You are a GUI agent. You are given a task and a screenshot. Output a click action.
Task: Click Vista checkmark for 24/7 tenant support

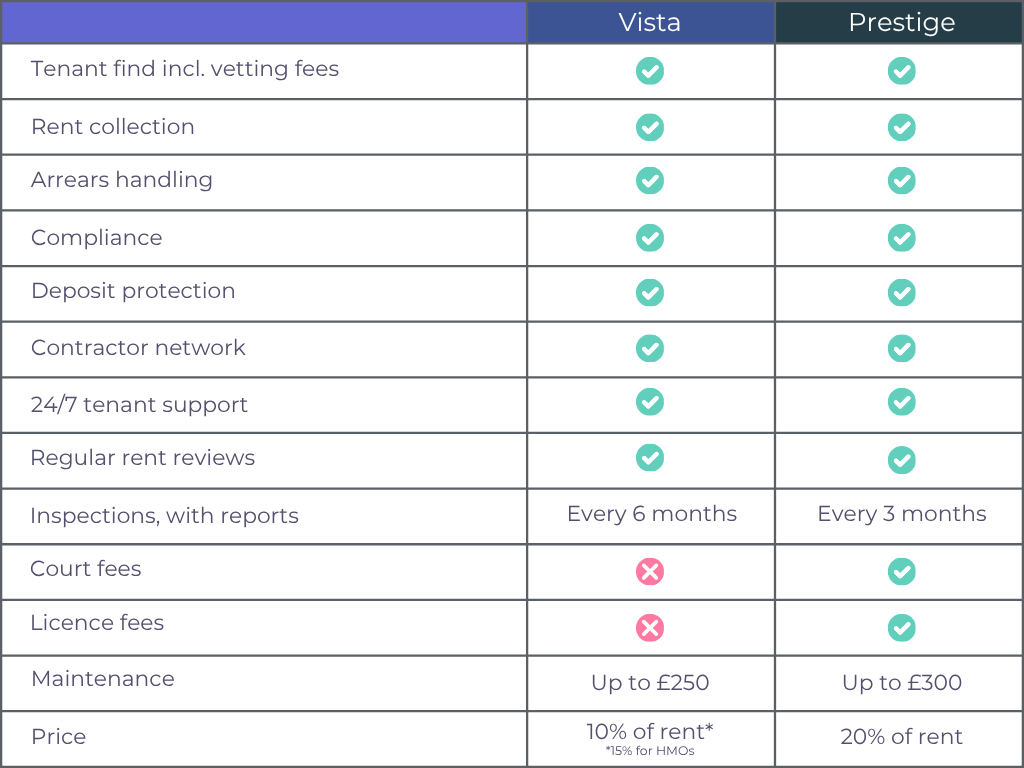coord(650,402)
